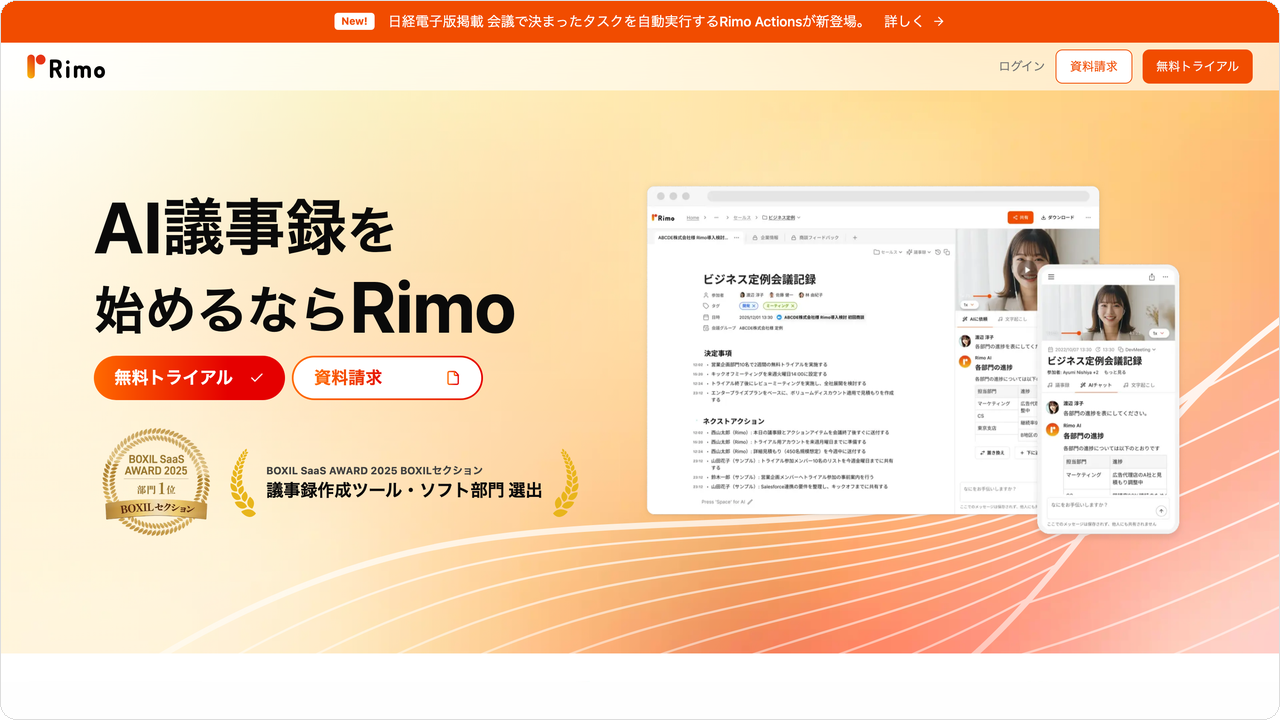Switch to the 商談フィードバック tab
Viewport: 1280px width, 720px height.
(815, 238)
